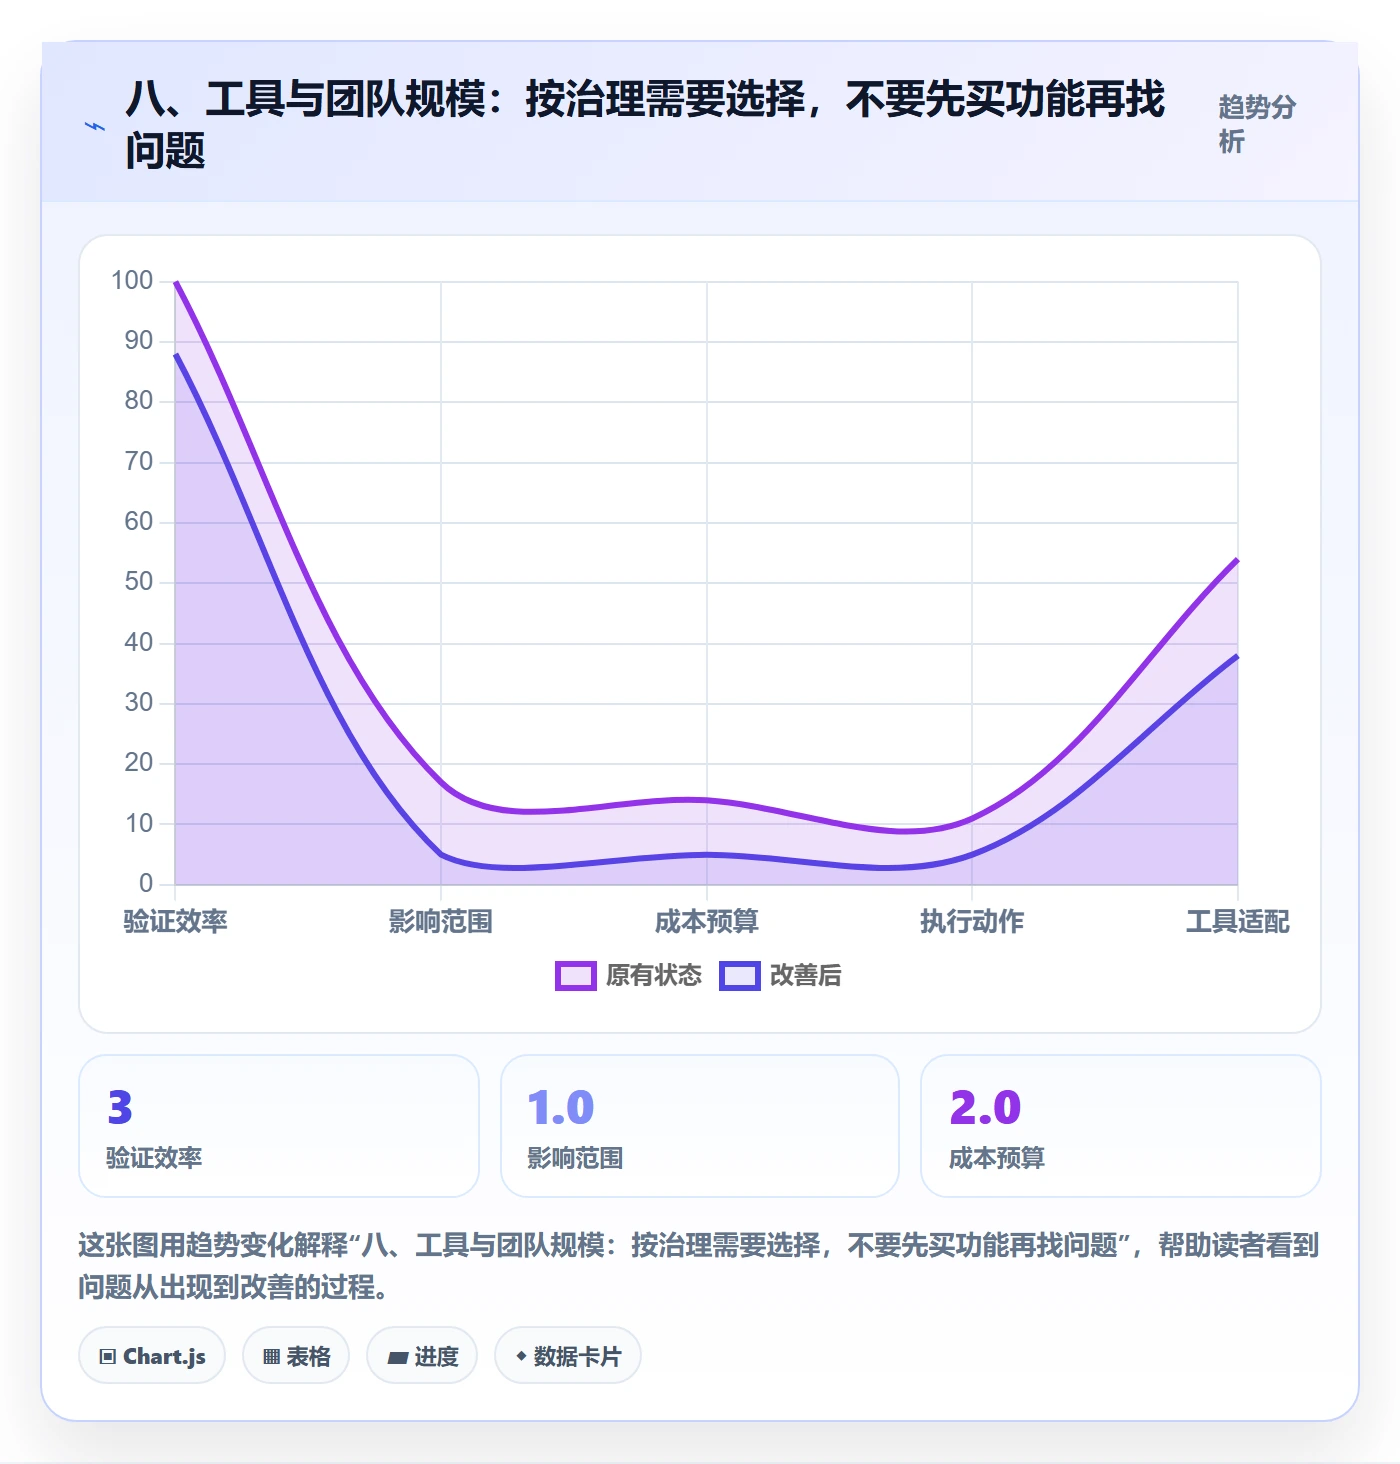The height and width of the screenshot is (1464, 1400).
Task: Click the 0 y-axis value
Action: click(x=146, y=883)
